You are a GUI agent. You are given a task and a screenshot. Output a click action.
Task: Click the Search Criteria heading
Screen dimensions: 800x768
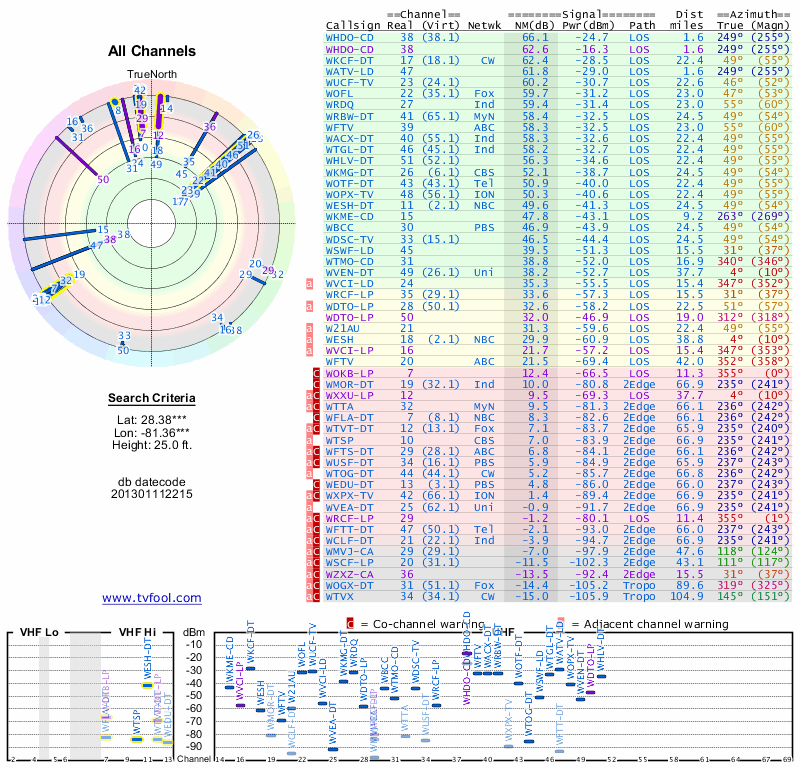click(152, 398)
